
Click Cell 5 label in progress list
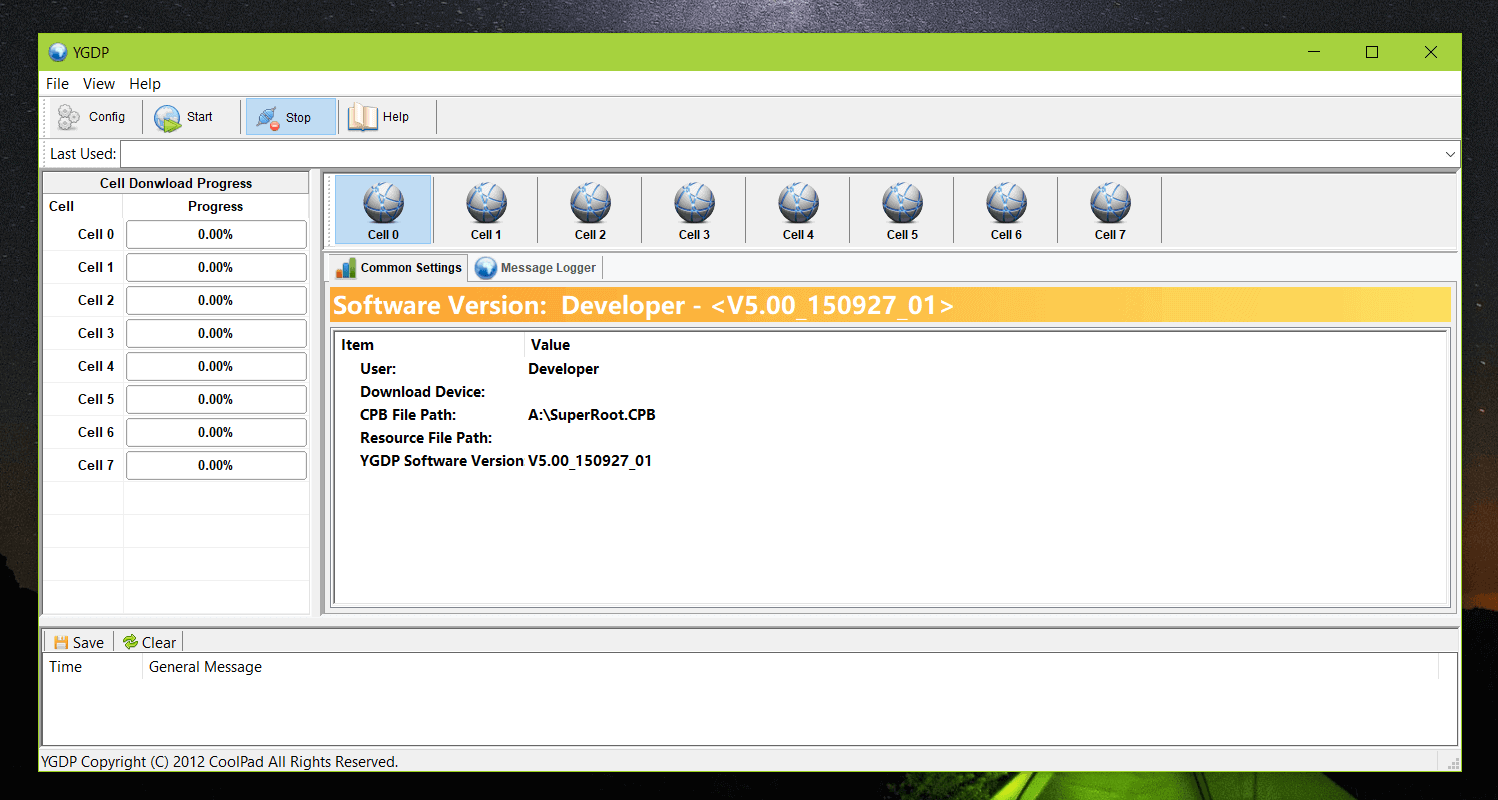[96, 399]
